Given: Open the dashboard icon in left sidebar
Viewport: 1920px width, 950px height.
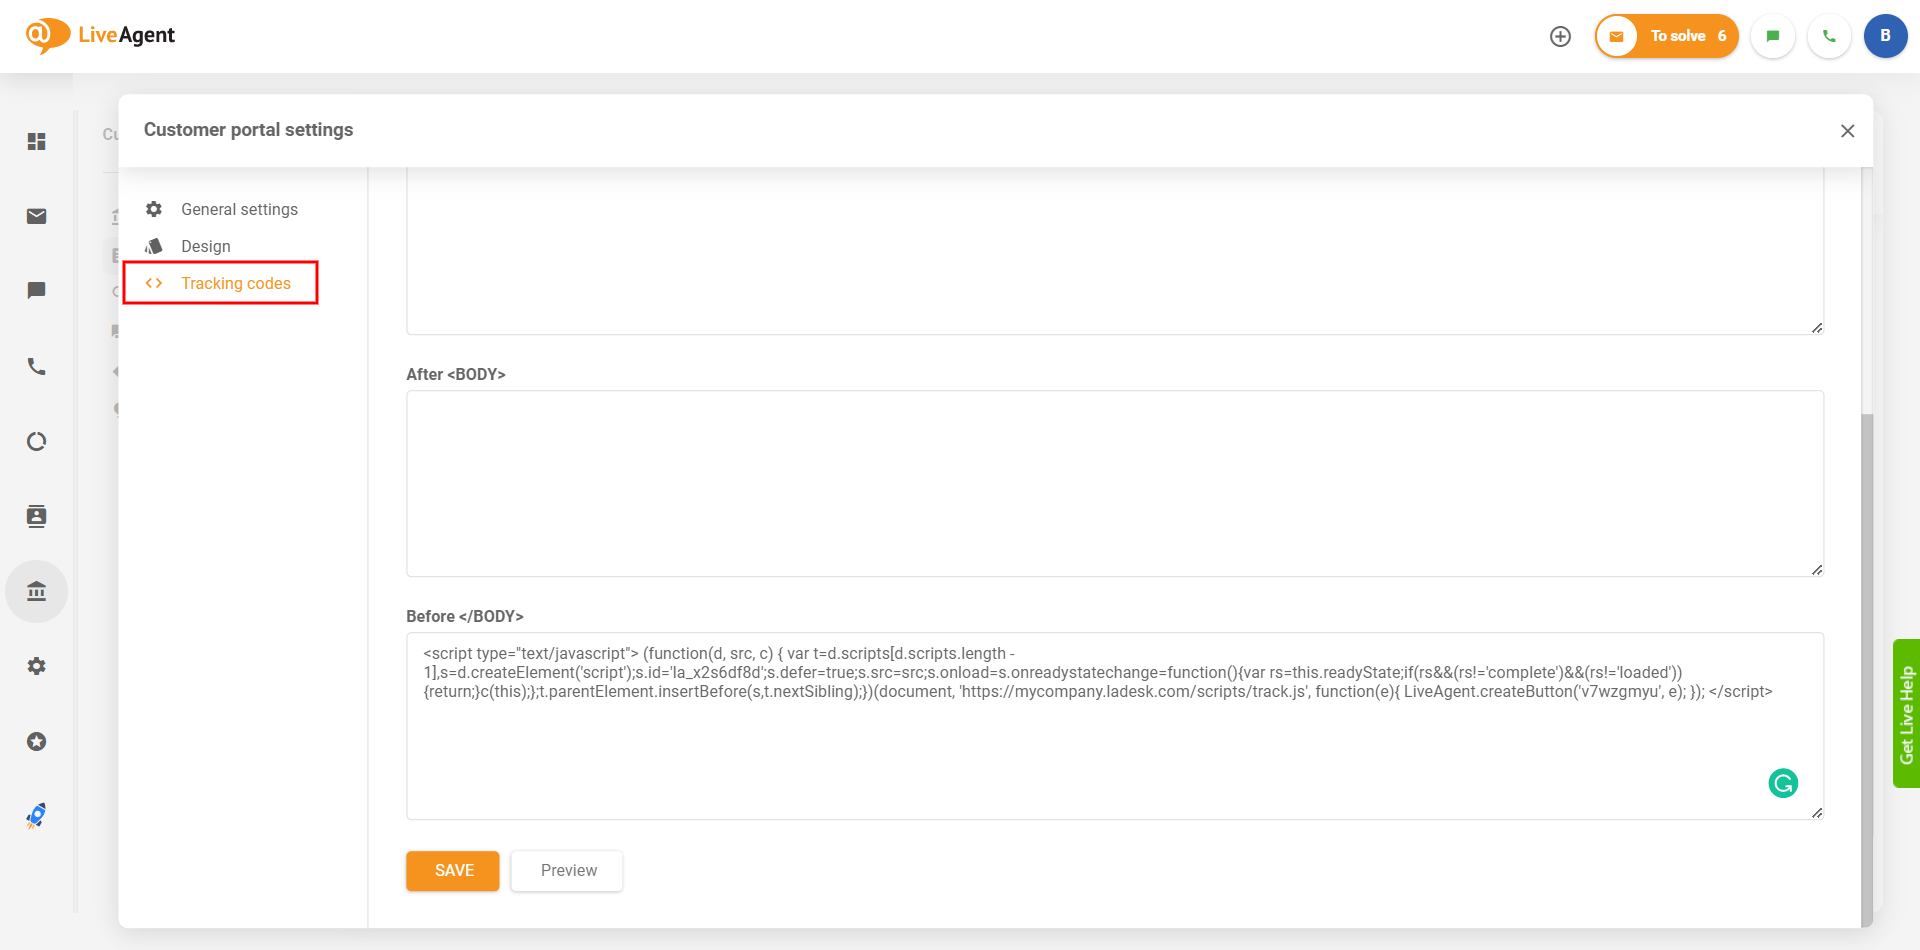Looking at the screenshot, I should pyautogui.click(x=37, y=142).
